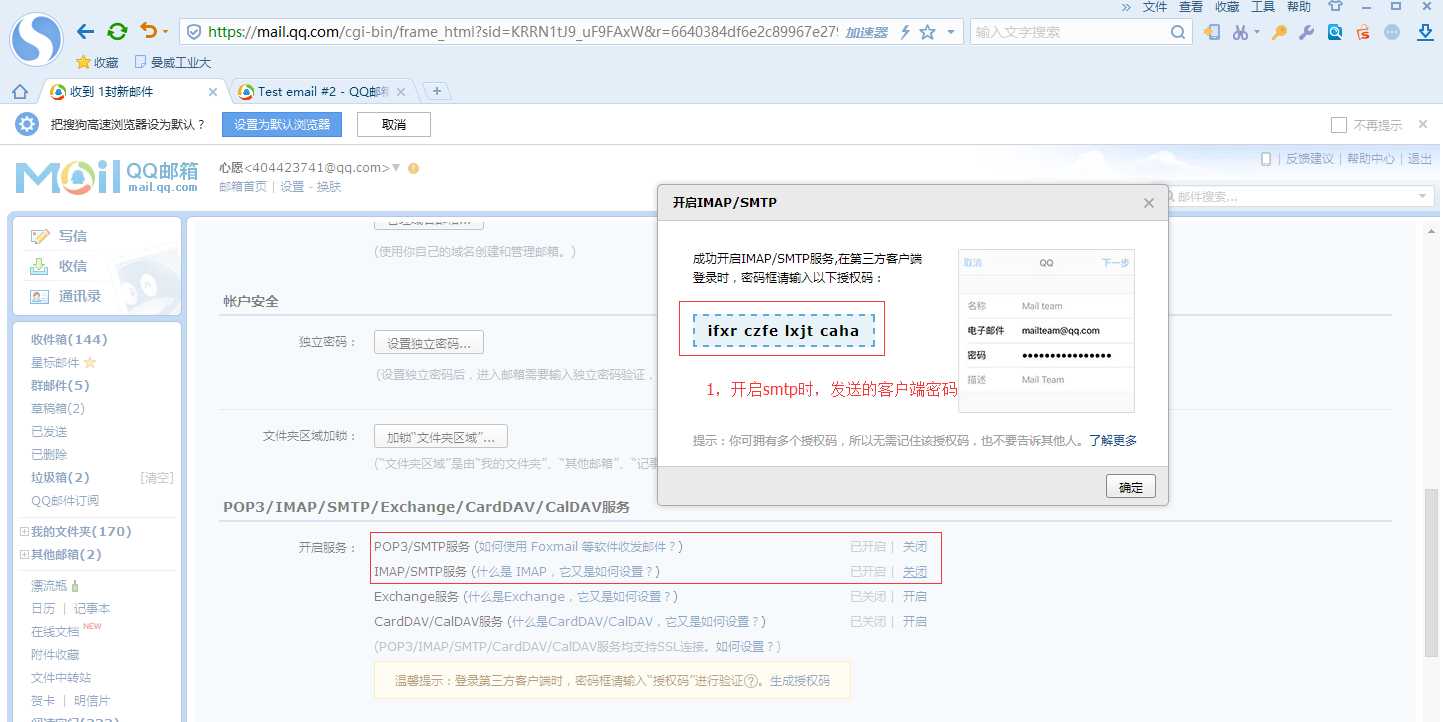Open the 帮助 menu
The image size is (1443, 722).
[1299, 6]
